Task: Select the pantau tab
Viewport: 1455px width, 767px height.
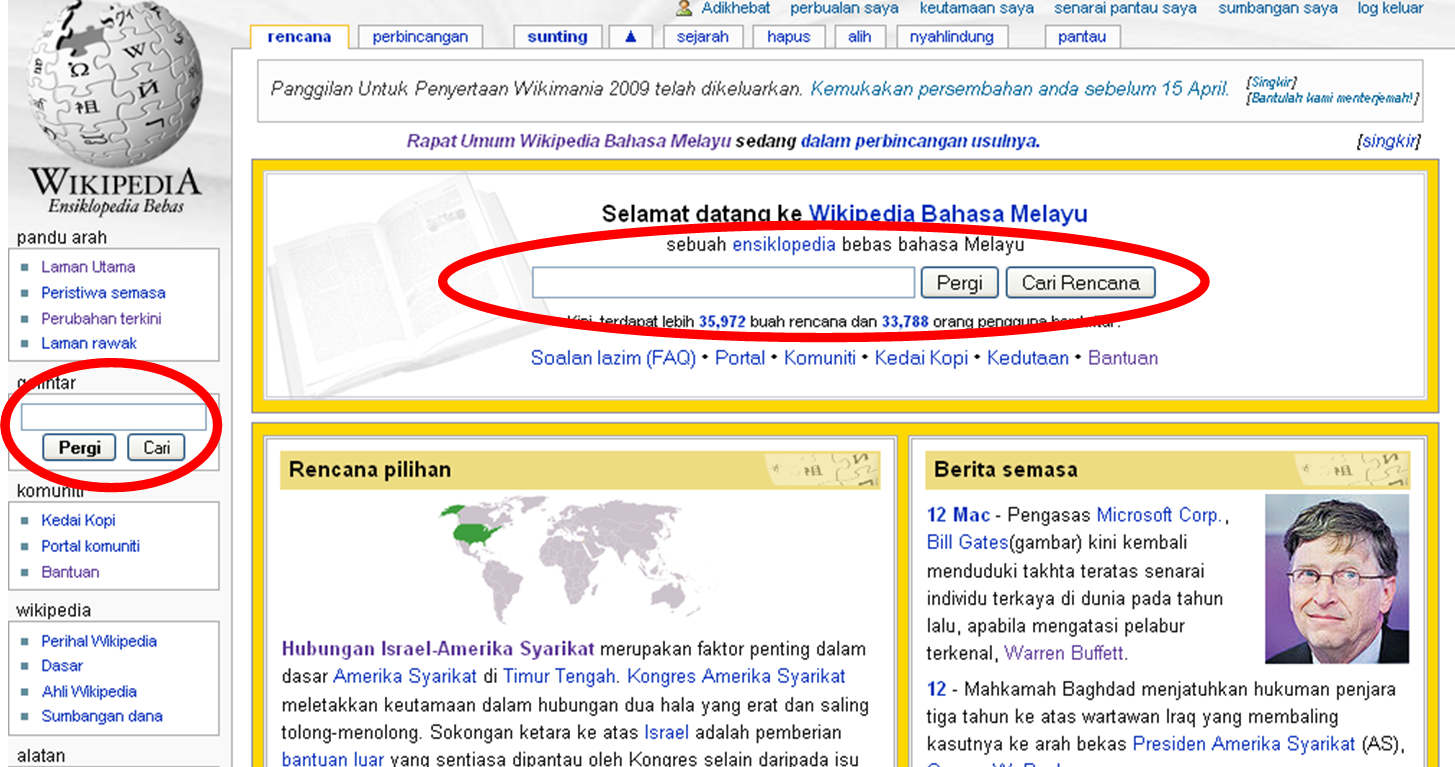Action: 1082,37
